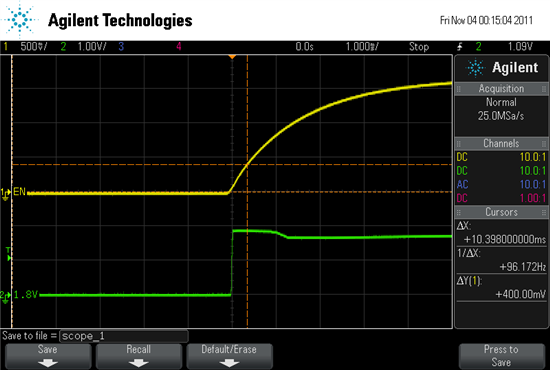Select channel 1 DC 10.0:1 row
The height and width of the screenshot is (370, 550).
click(501, 157)
